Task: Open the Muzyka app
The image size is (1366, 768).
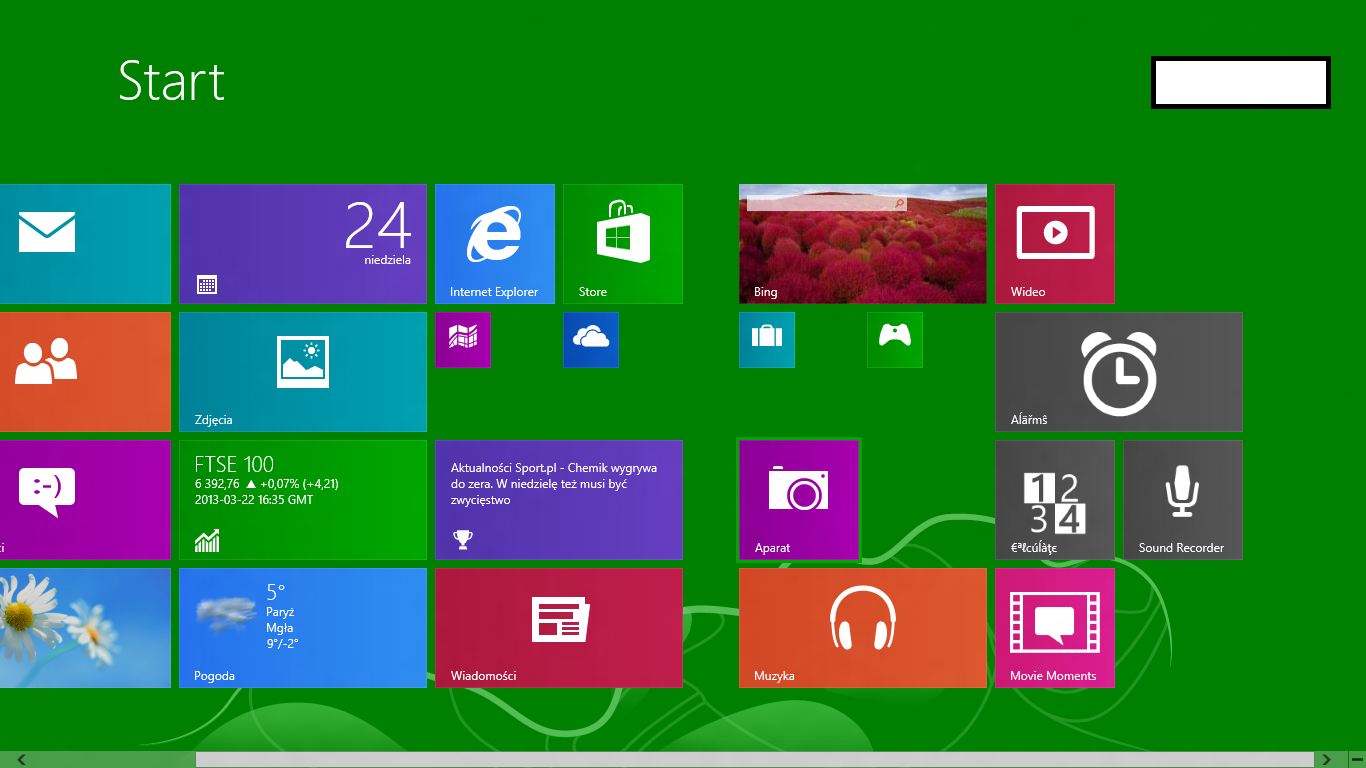Action: (862, 627)
